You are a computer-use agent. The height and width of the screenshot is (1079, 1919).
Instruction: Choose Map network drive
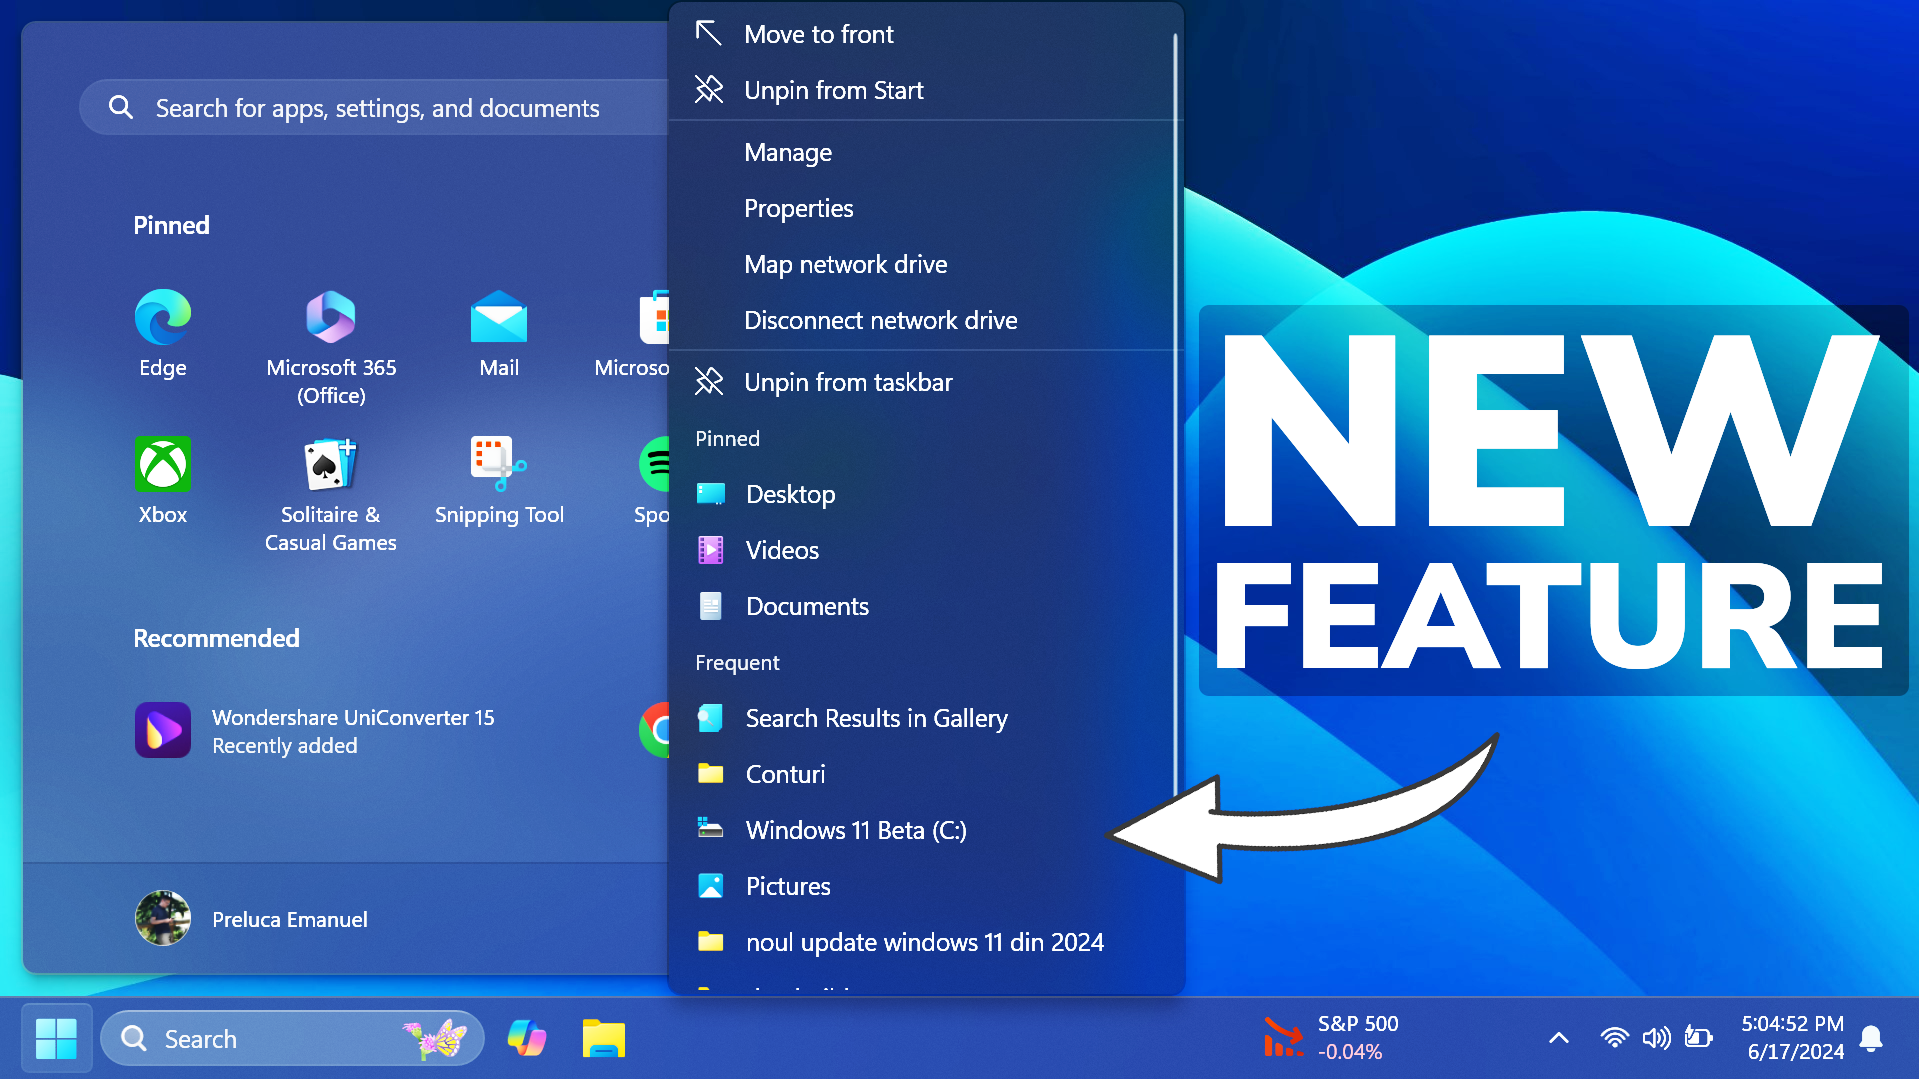[x=845, y=264]
